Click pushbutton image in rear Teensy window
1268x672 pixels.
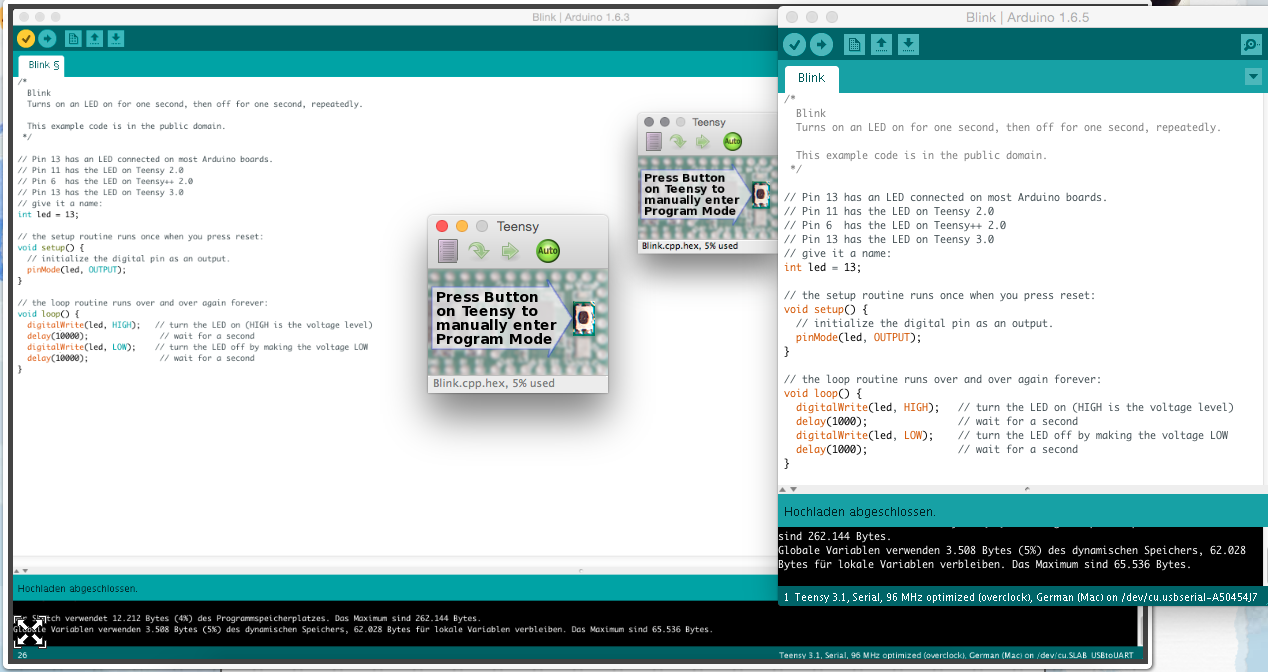(x=761, y=194)
